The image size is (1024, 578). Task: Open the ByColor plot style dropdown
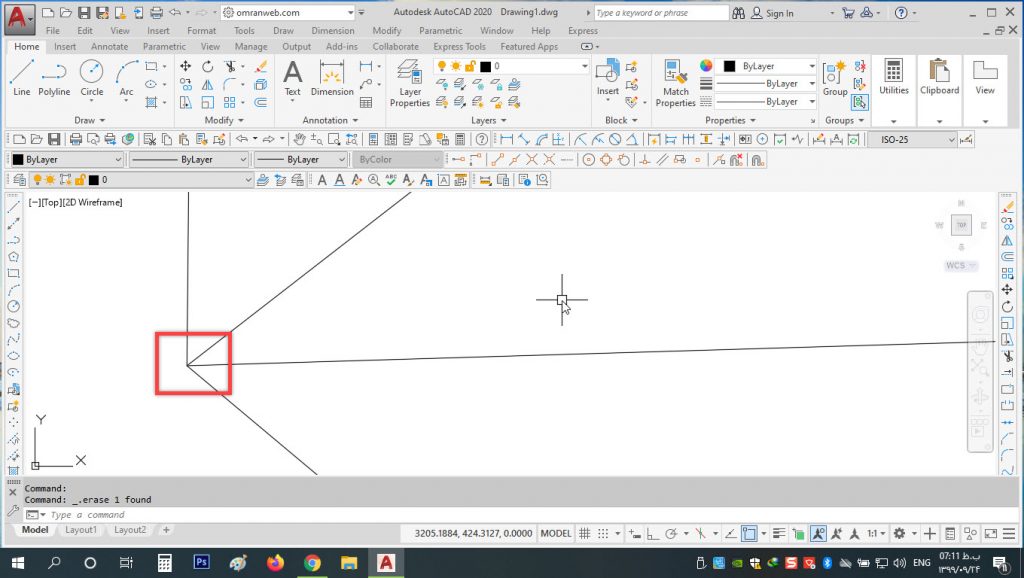398,160
